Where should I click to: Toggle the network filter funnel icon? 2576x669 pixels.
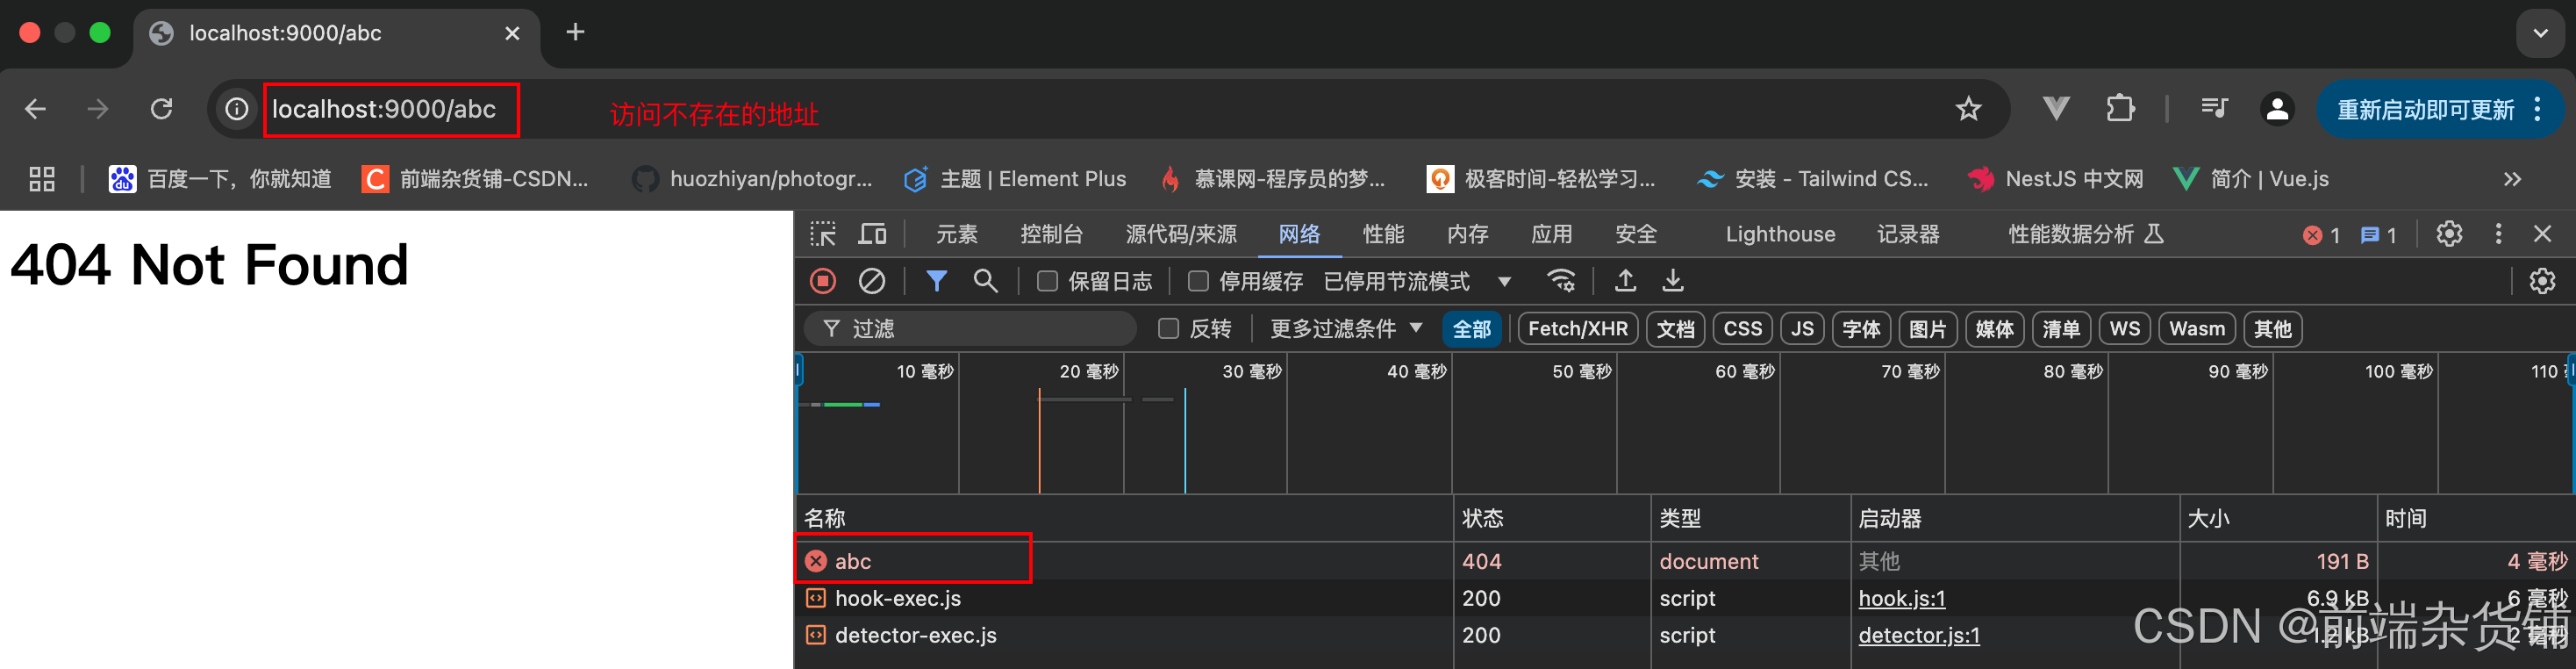coord(936,281)
